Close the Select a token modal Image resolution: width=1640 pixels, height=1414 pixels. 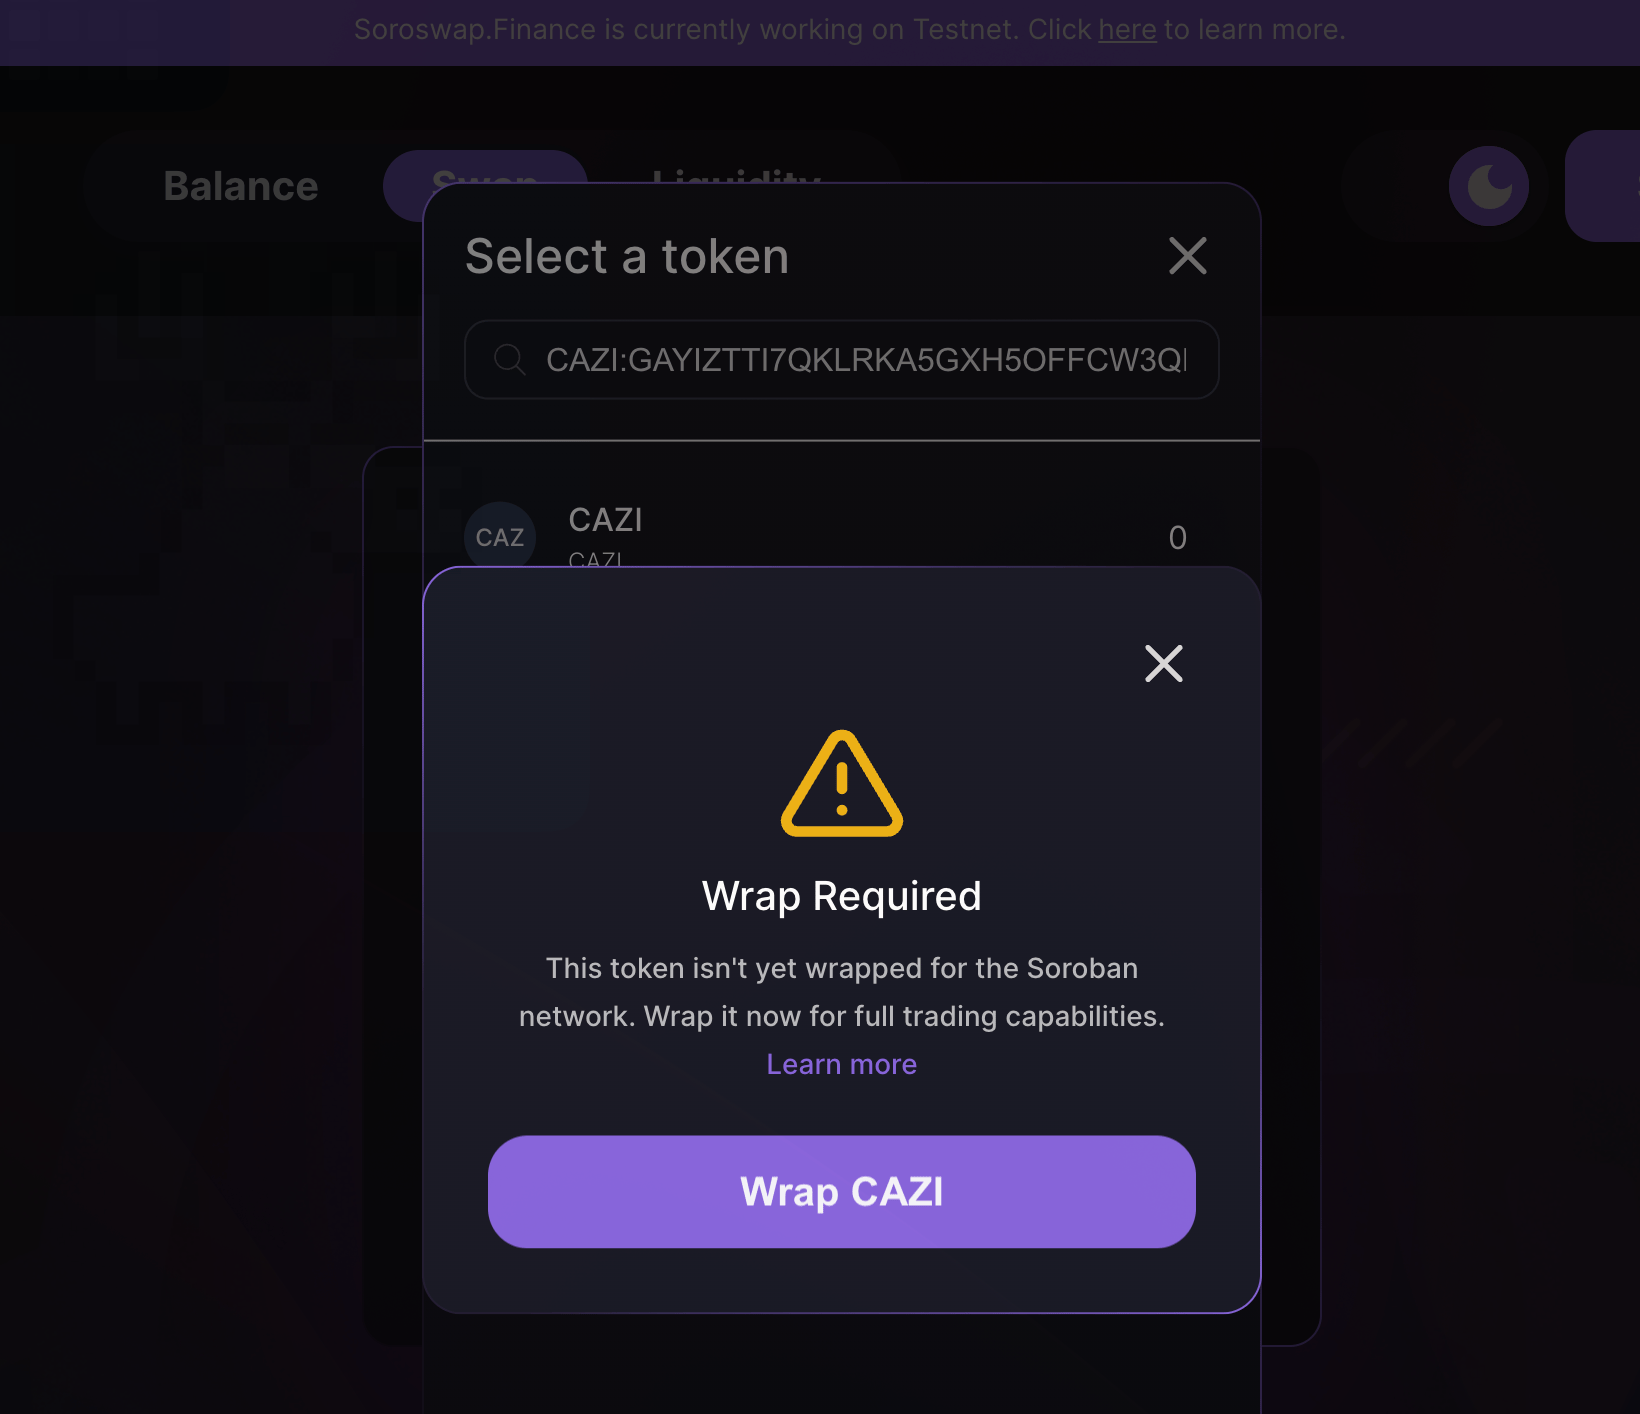(x=1188, y=256)
